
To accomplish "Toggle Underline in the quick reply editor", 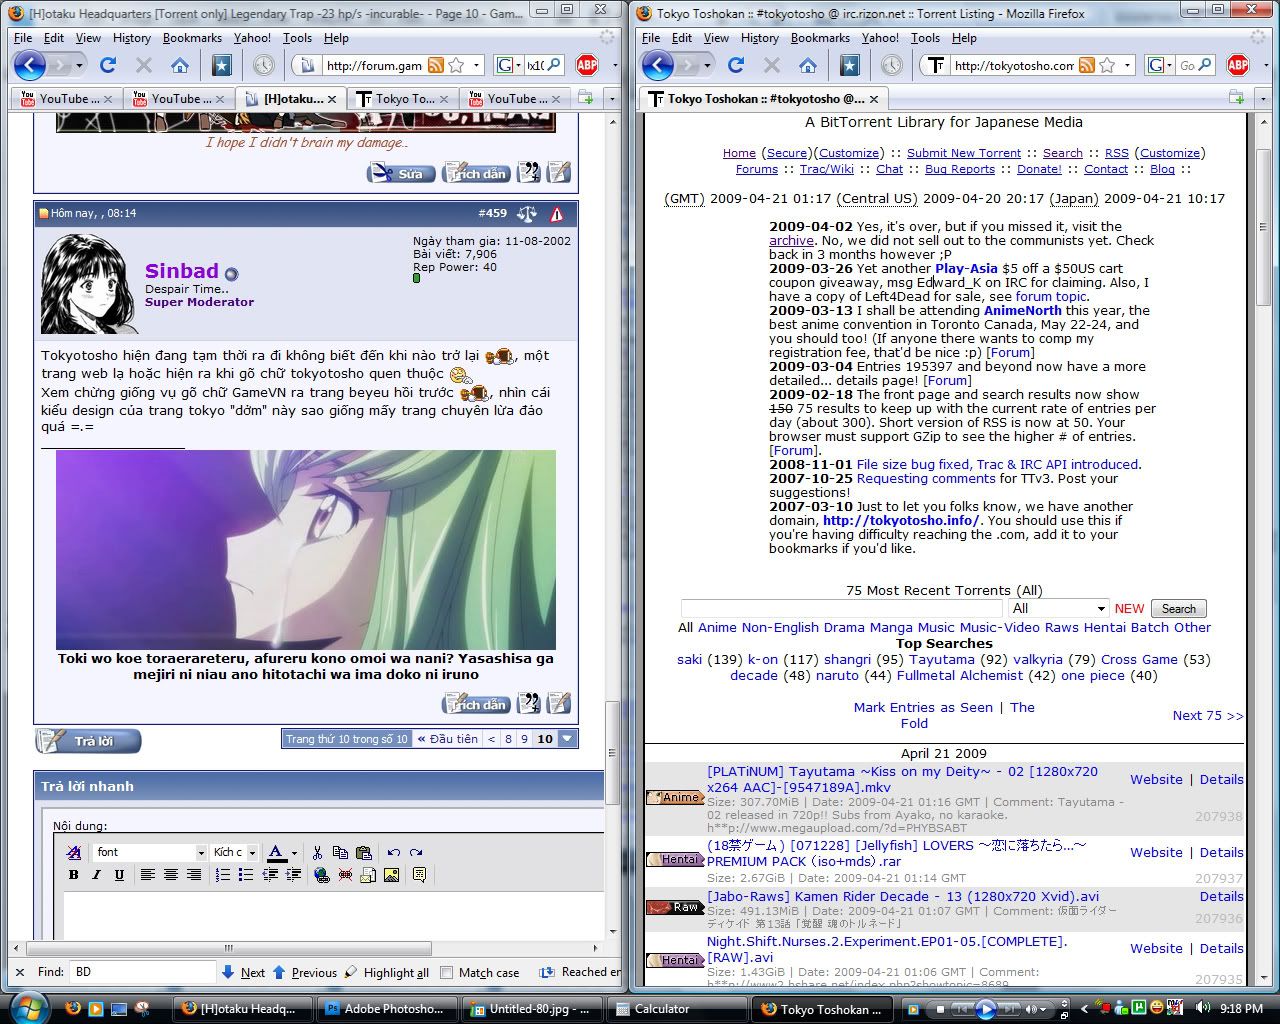I will click(119, 874).
